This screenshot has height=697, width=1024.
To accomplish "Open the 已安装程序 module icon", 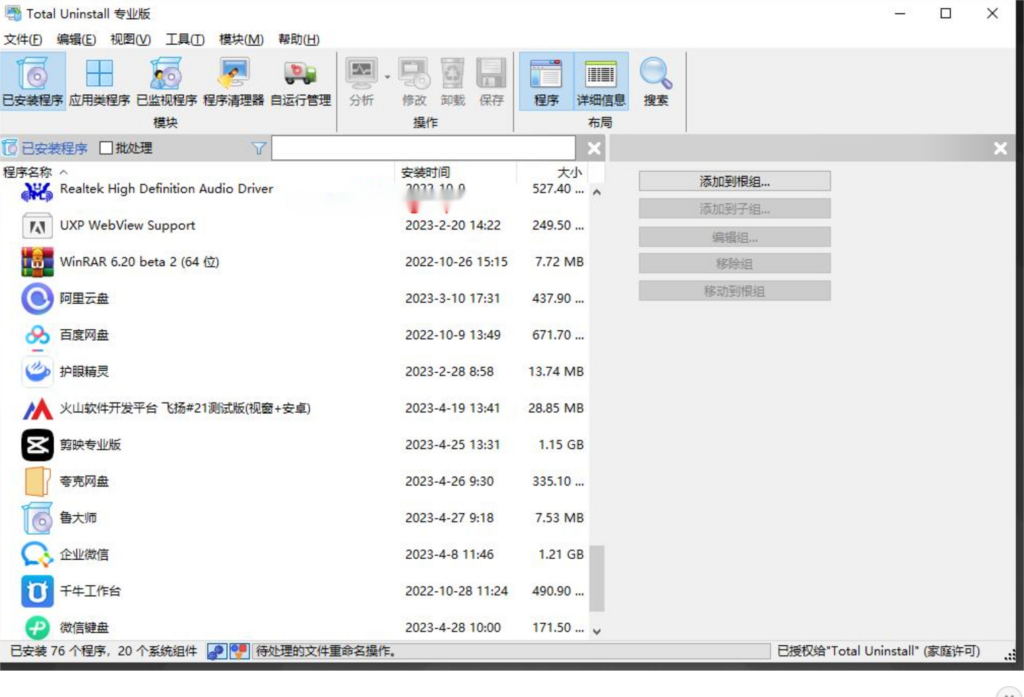I will 33,81.
